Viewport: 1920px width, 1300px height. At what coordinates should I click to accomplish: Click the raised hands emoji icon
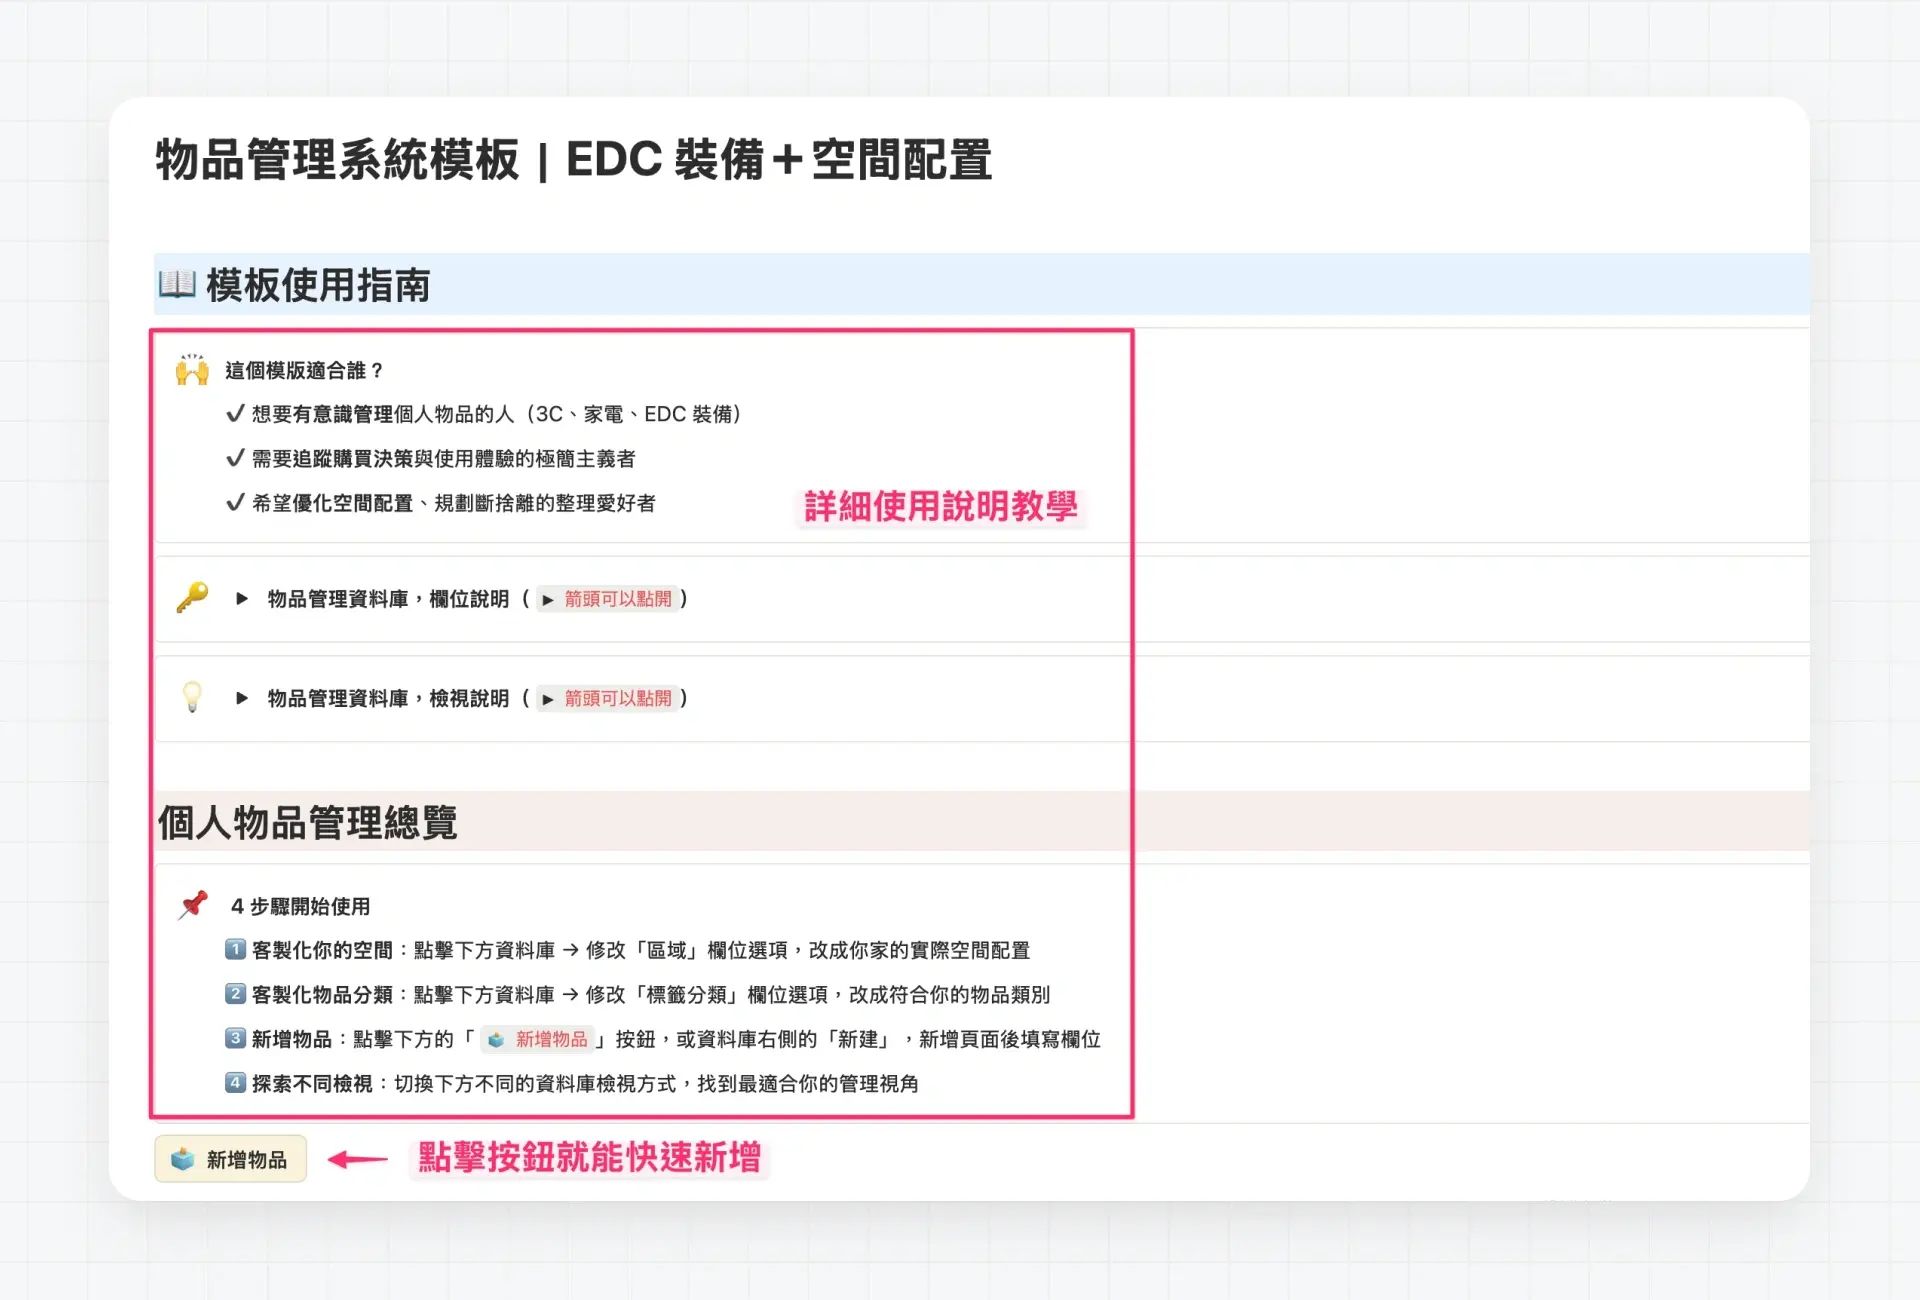pos(192,370)
